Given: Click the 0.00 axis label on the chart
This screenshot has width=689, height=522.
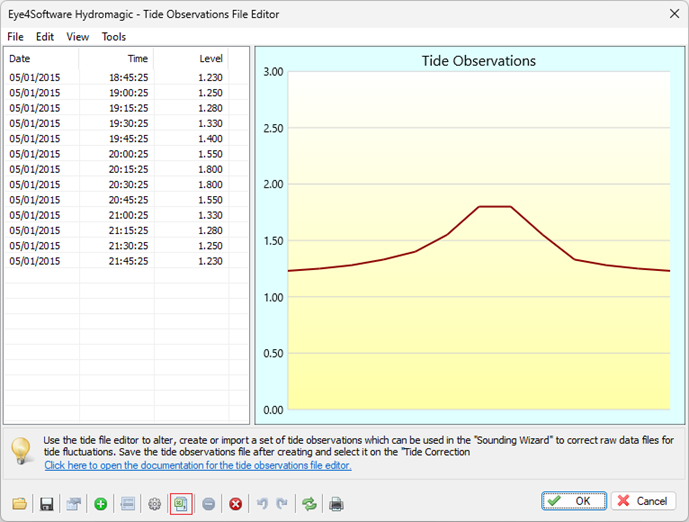Looking at the screenshot, I should coord(273,410).
